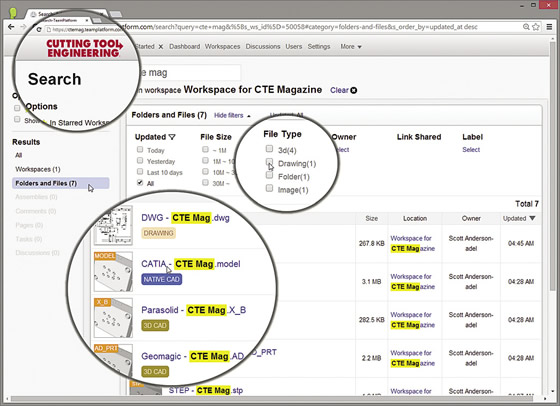Toggle Yesterday updated filter checkbox
Image resolution: width=560 pixels, height=406 pixels.
[x=140, y=160]
